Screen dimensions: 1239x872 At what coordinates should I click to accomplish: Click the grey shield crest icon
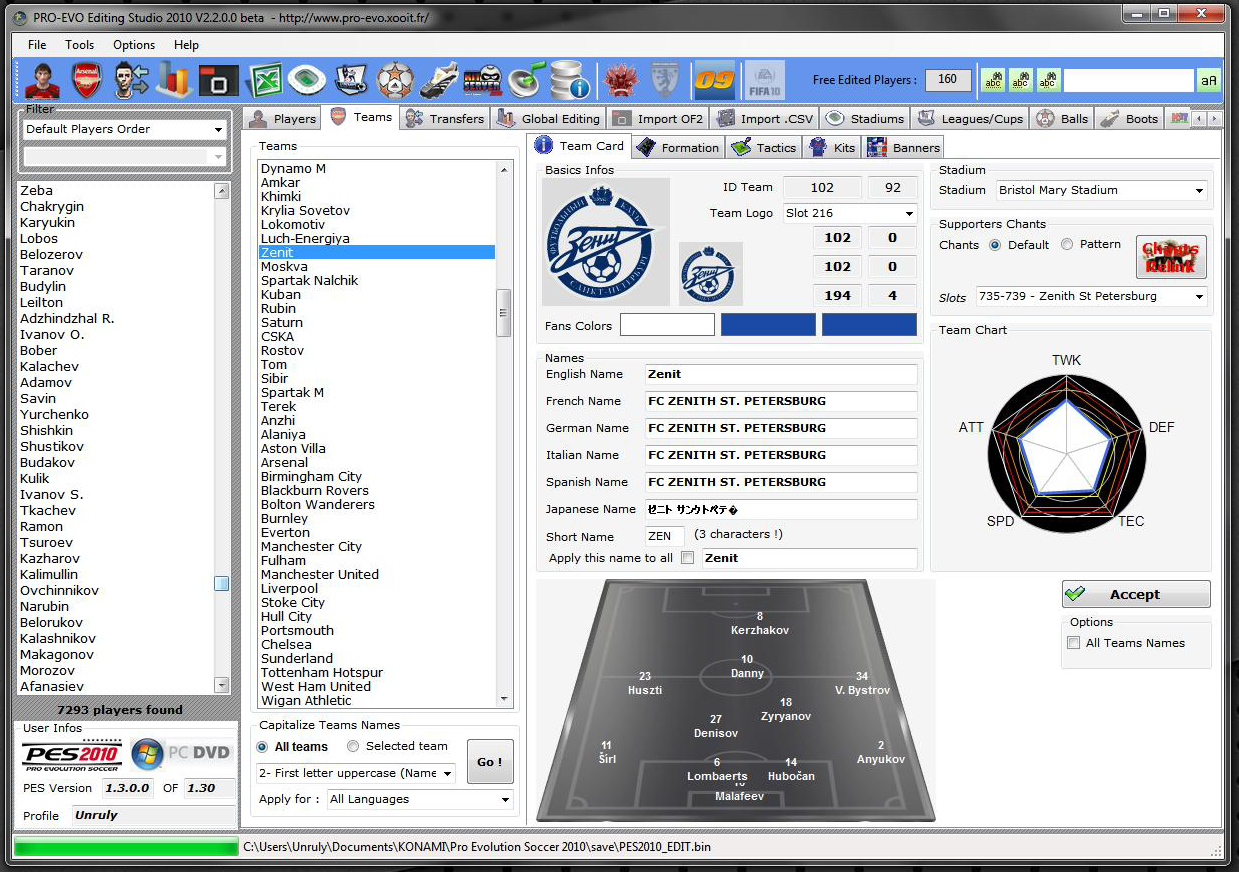click(666, 80)
